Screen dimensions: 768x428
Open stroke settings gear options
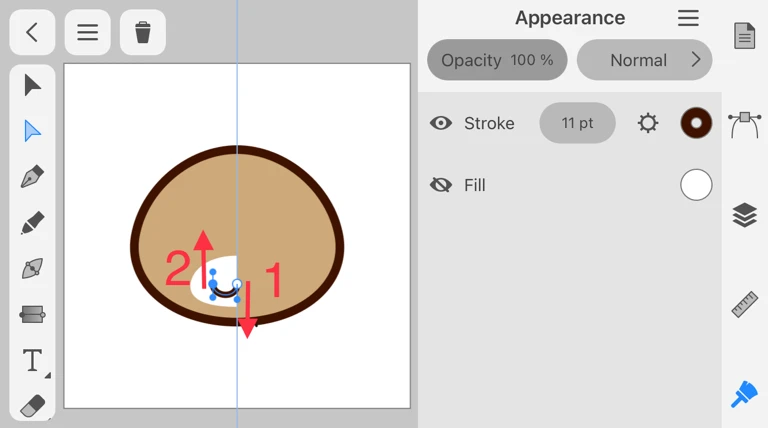(648, 123)
